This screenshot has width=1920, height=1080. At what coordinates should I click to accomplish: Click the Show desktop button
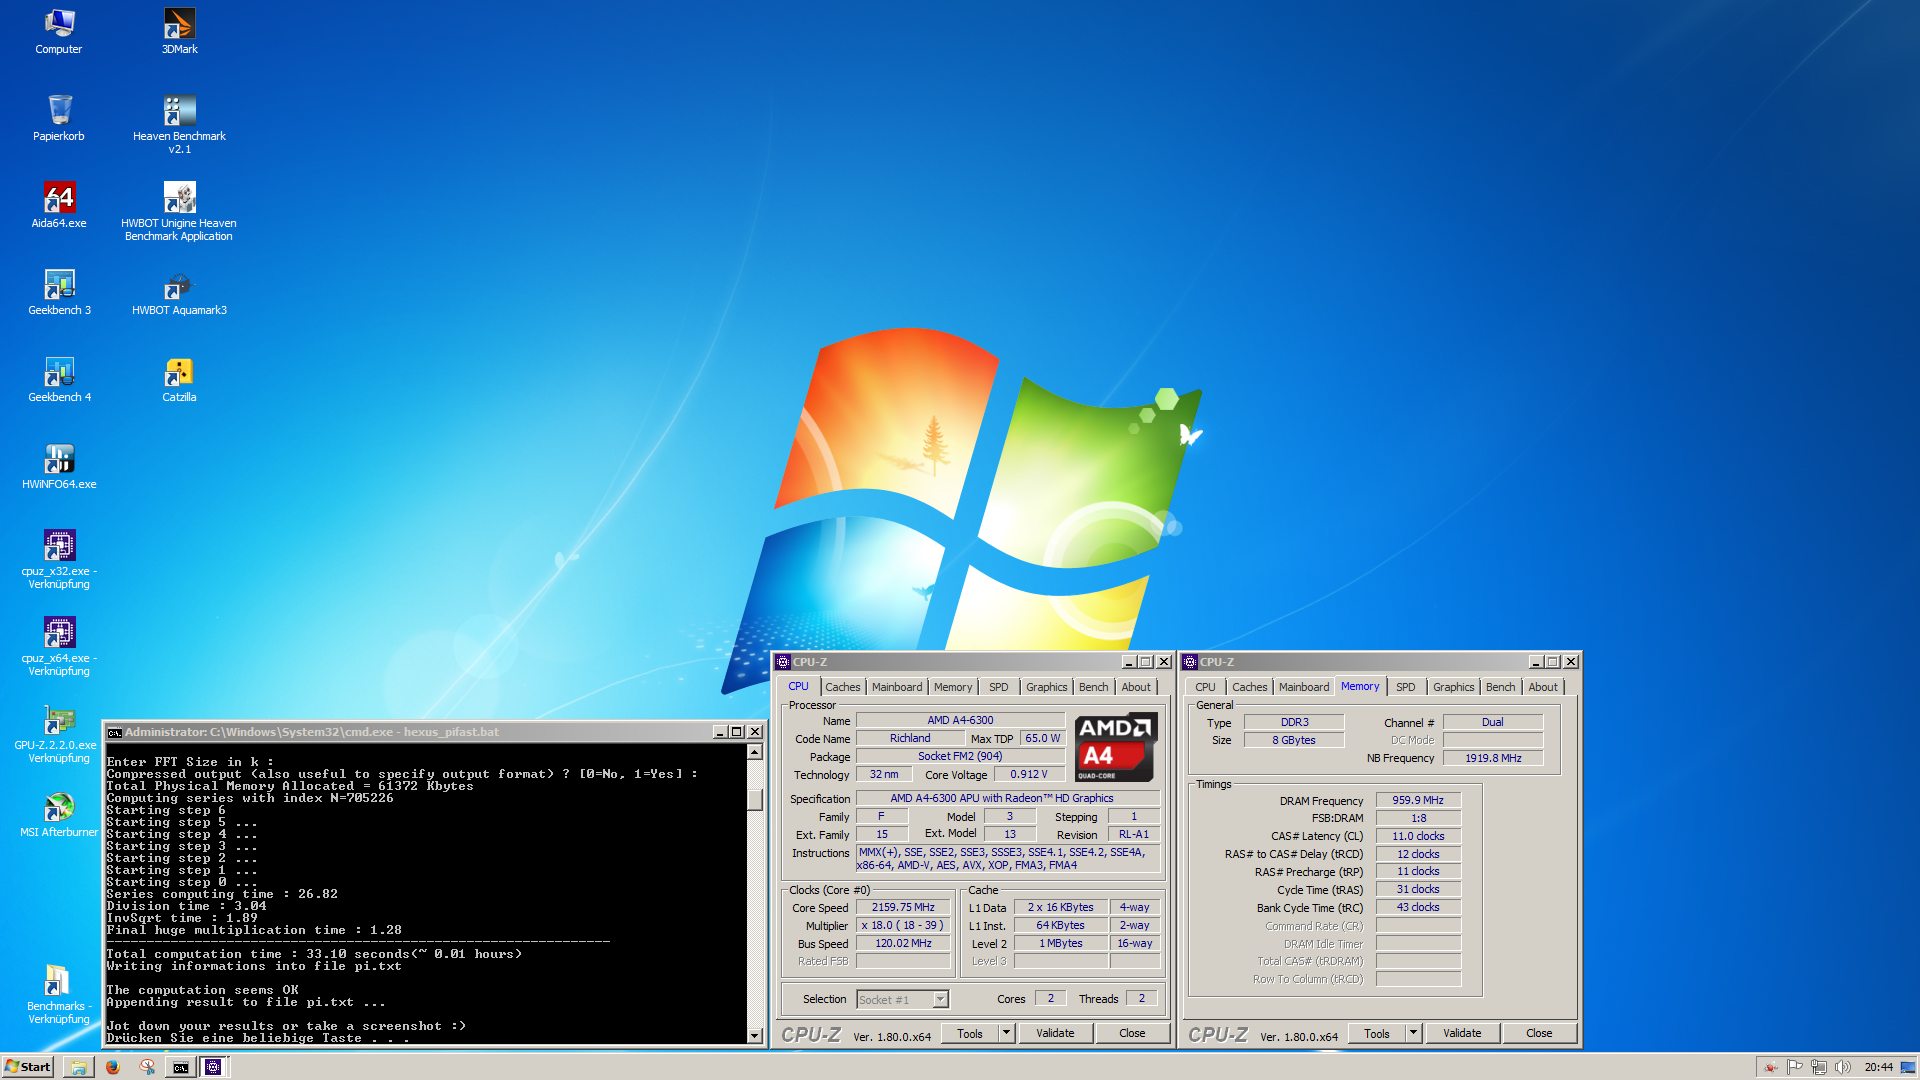[1908, 1067]
